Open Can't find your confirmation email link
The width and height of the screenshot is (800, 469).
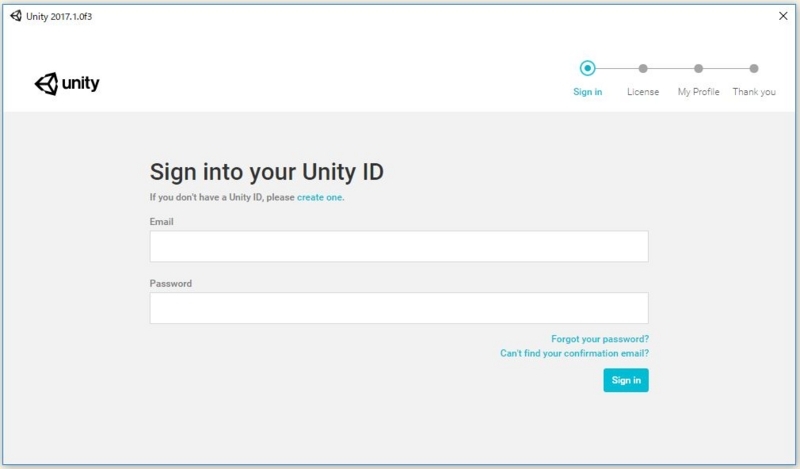pos(574,353)
